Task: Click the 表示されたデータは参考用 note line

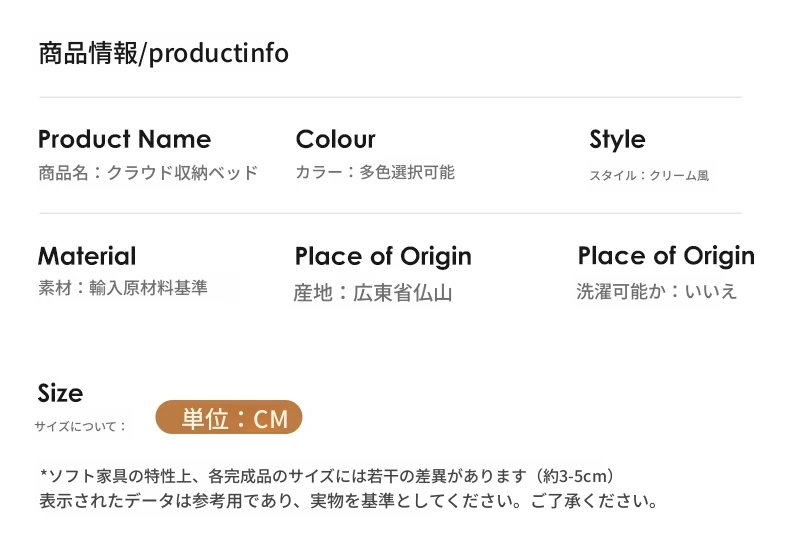Action: 349,501
